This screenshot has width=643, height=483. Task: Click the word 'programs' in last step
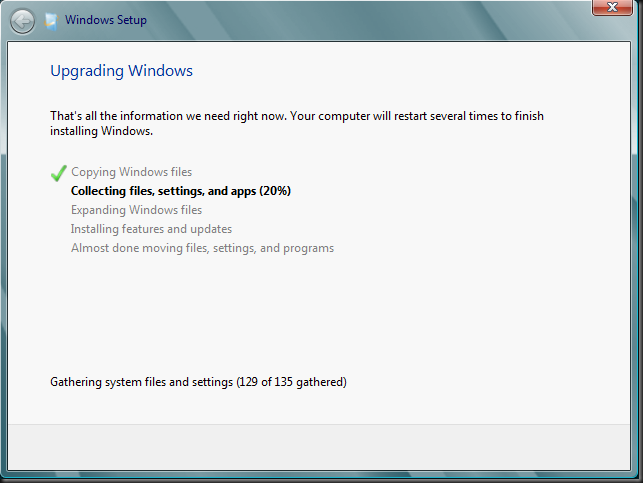point(308,248)
